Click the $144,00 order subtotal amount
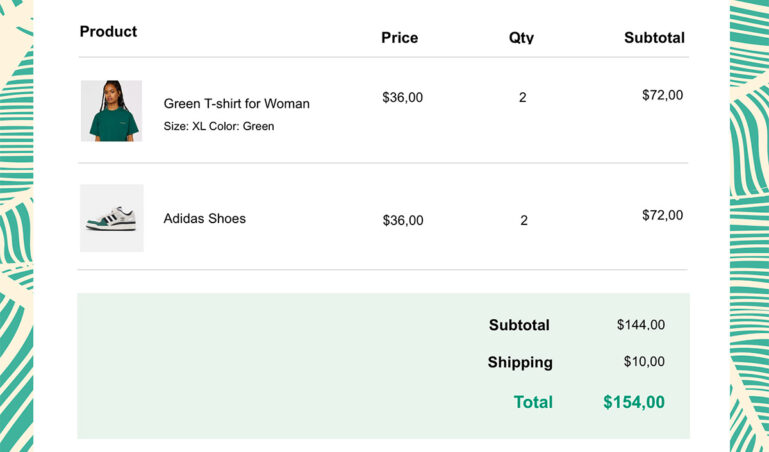 [x=640, y=325]
